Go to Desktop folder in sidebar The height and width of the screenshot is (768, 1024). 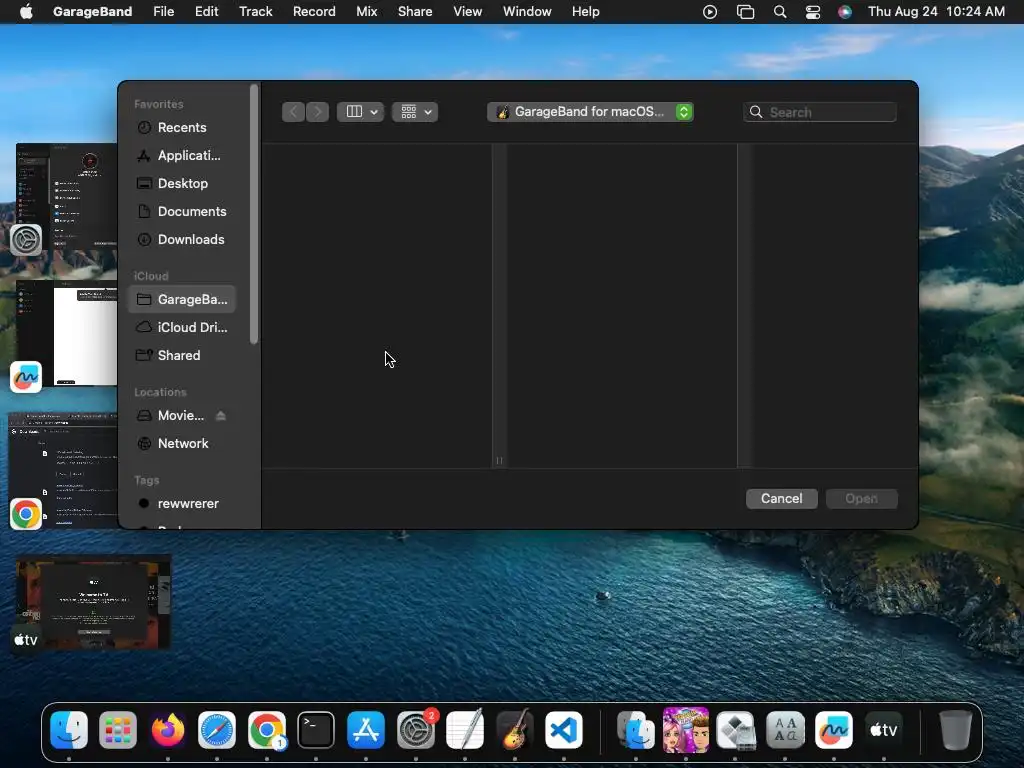(x=182, y=184)
